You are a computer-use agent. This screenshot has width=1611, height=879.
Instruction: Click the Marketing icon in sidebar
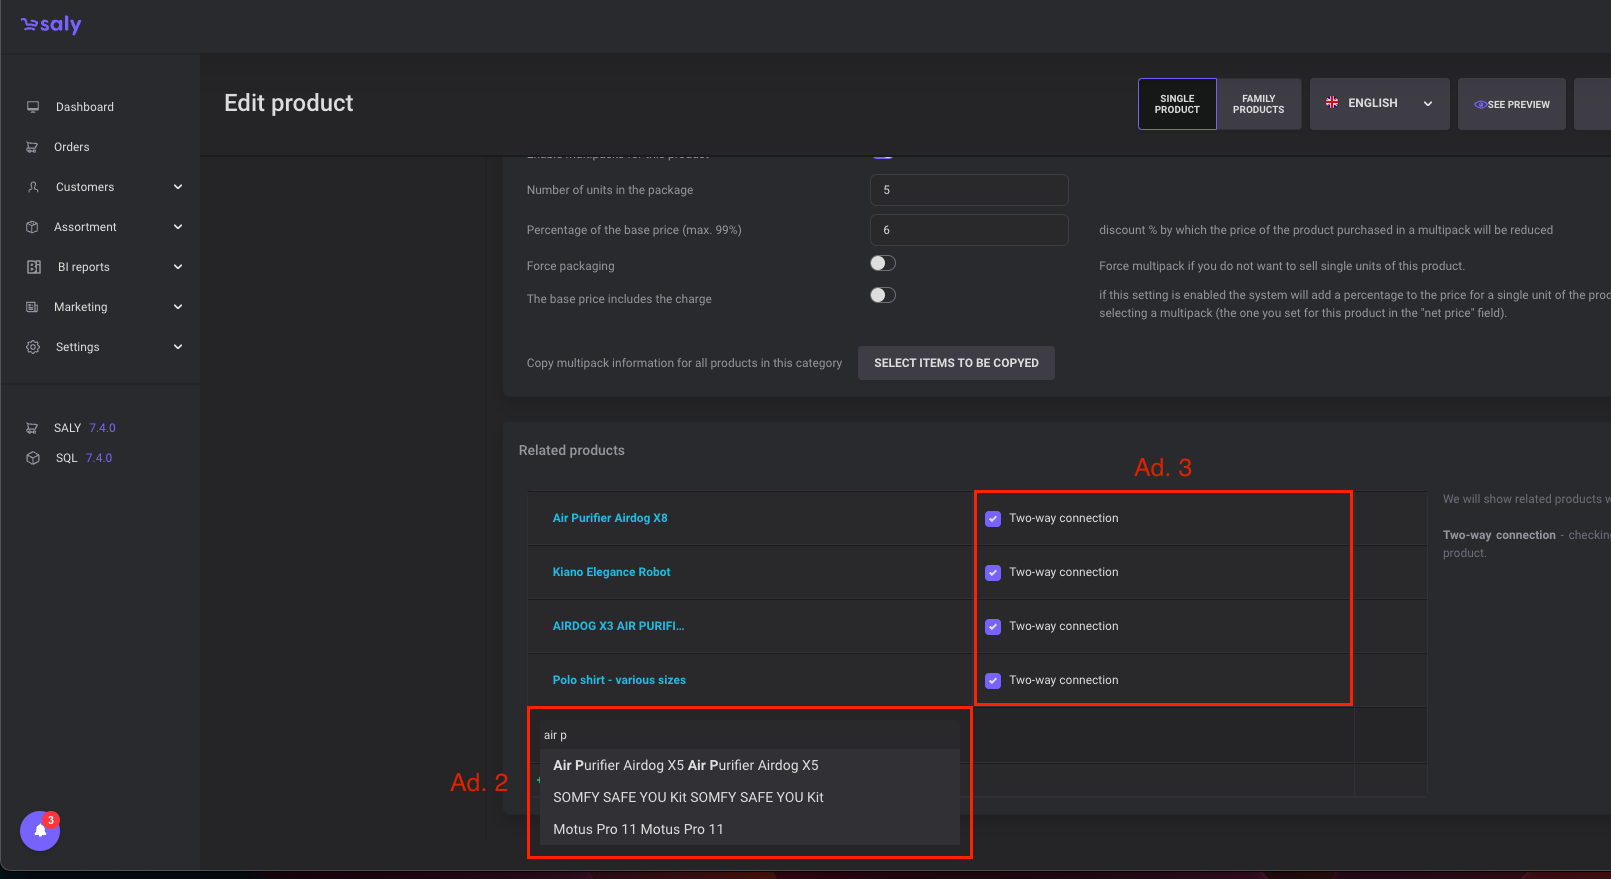(32, 307)
